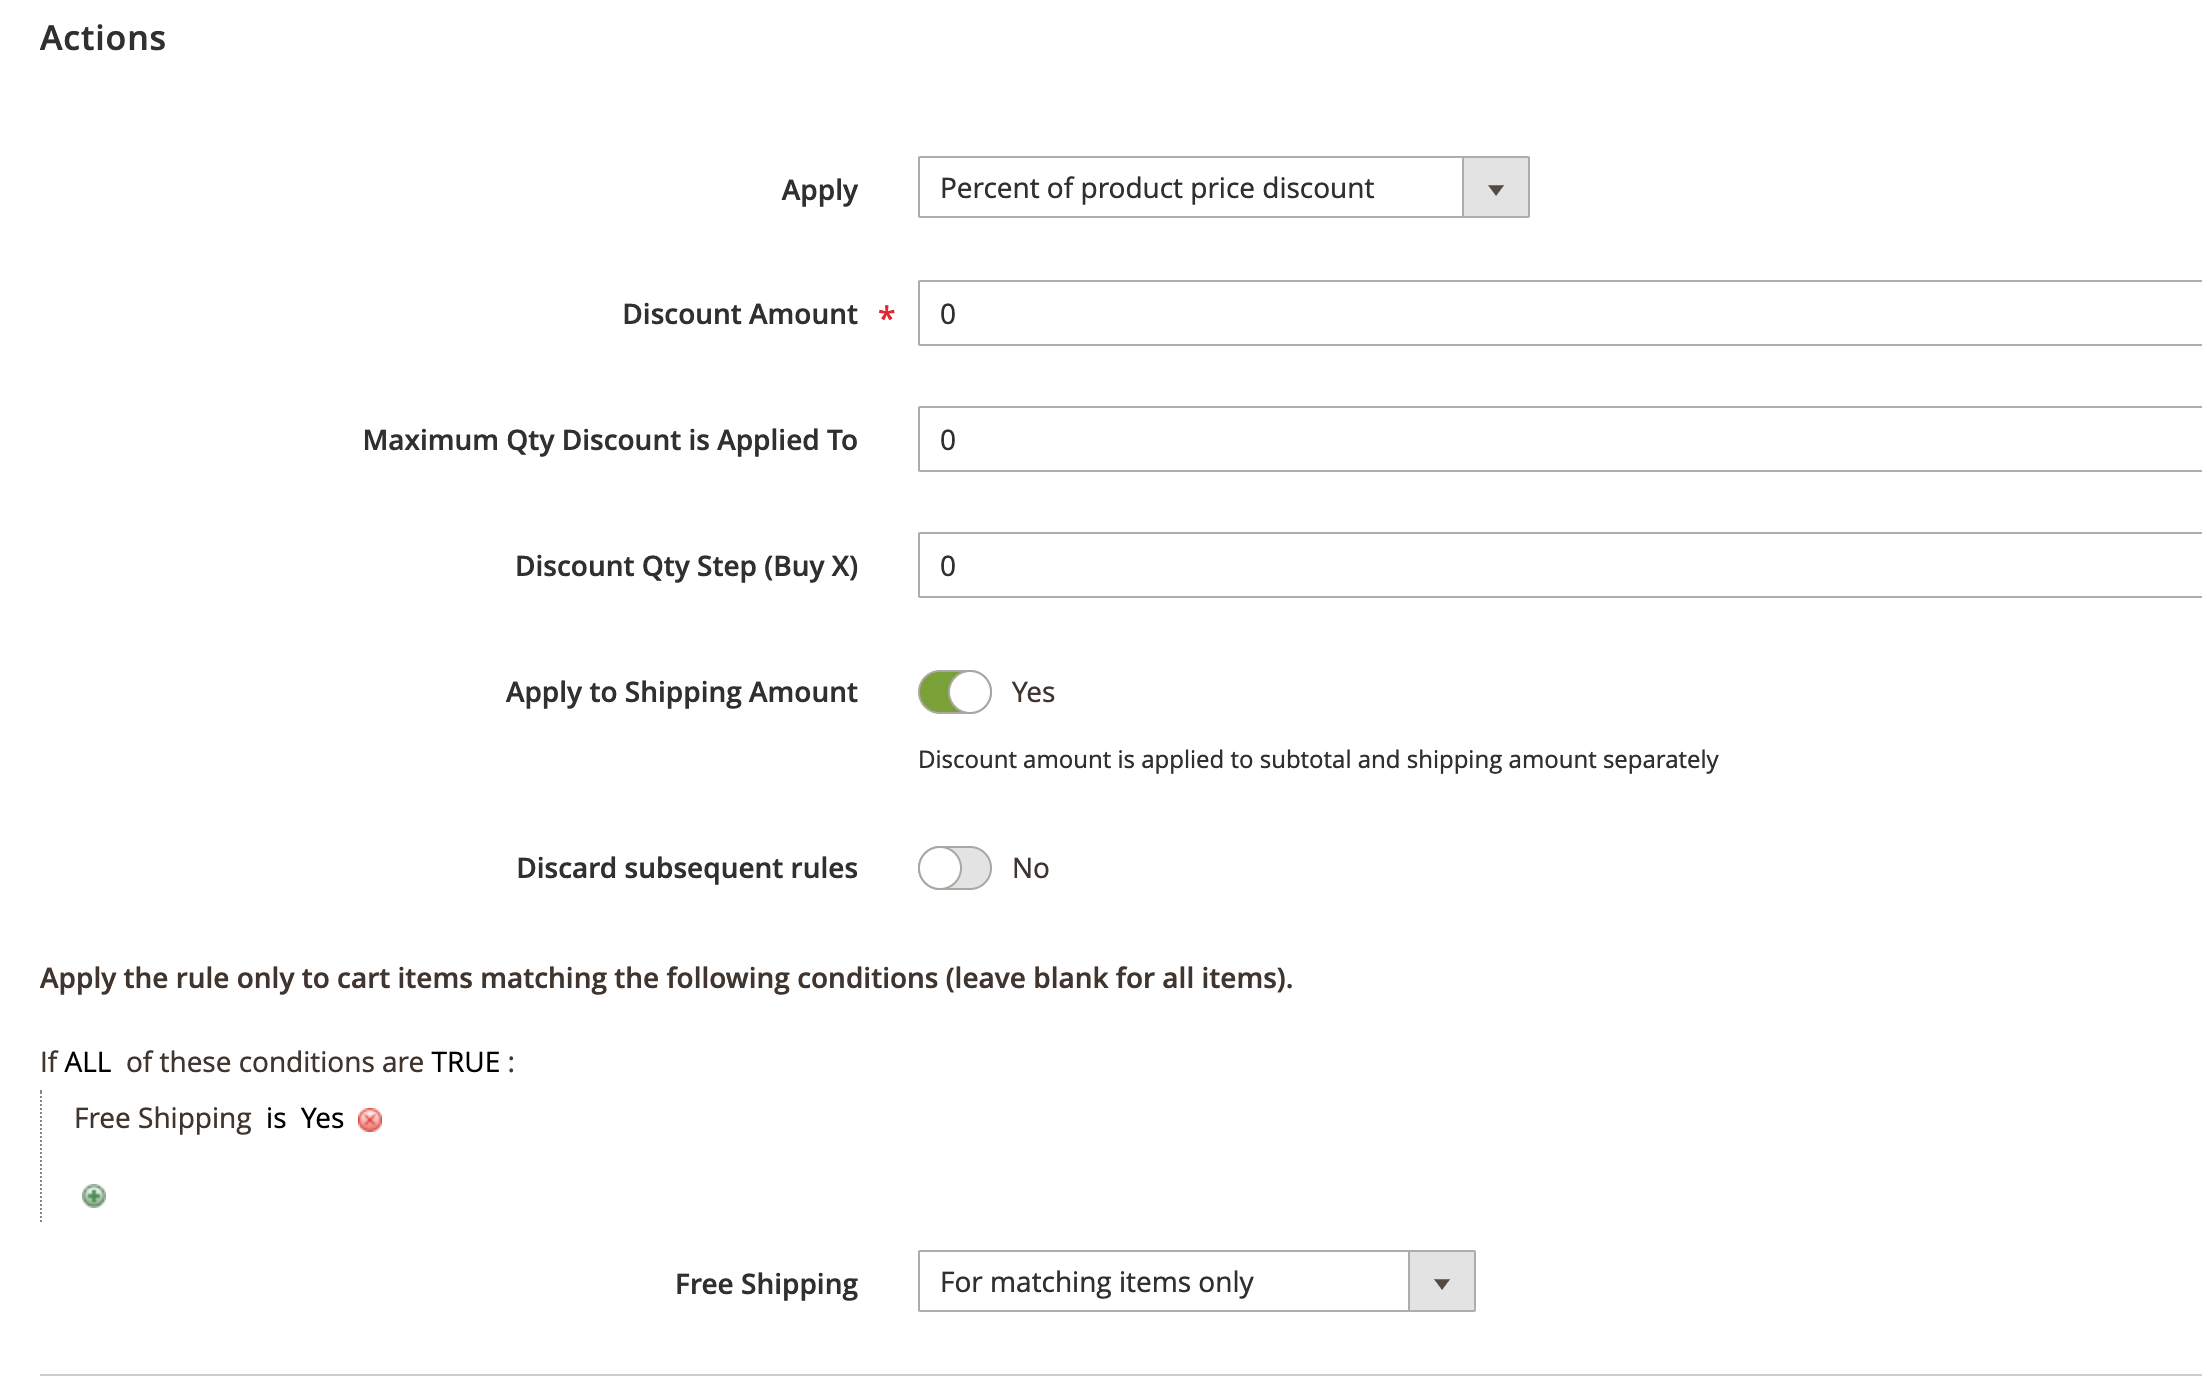
Task: Open the Apply selector showing 'Percent of product price discount'
Action: [x=1190, y=187]
